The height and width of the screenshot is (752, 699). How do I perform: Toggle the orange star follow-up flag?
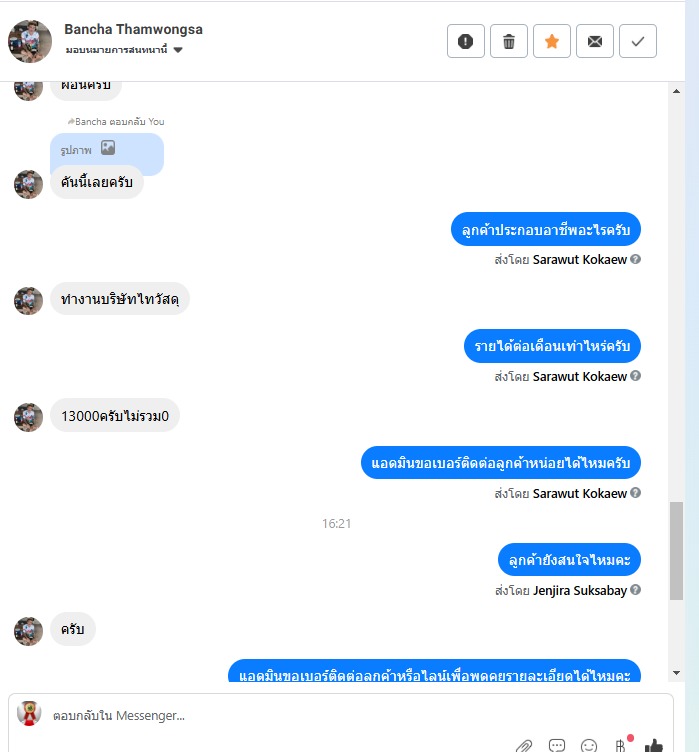click(552, 41)
